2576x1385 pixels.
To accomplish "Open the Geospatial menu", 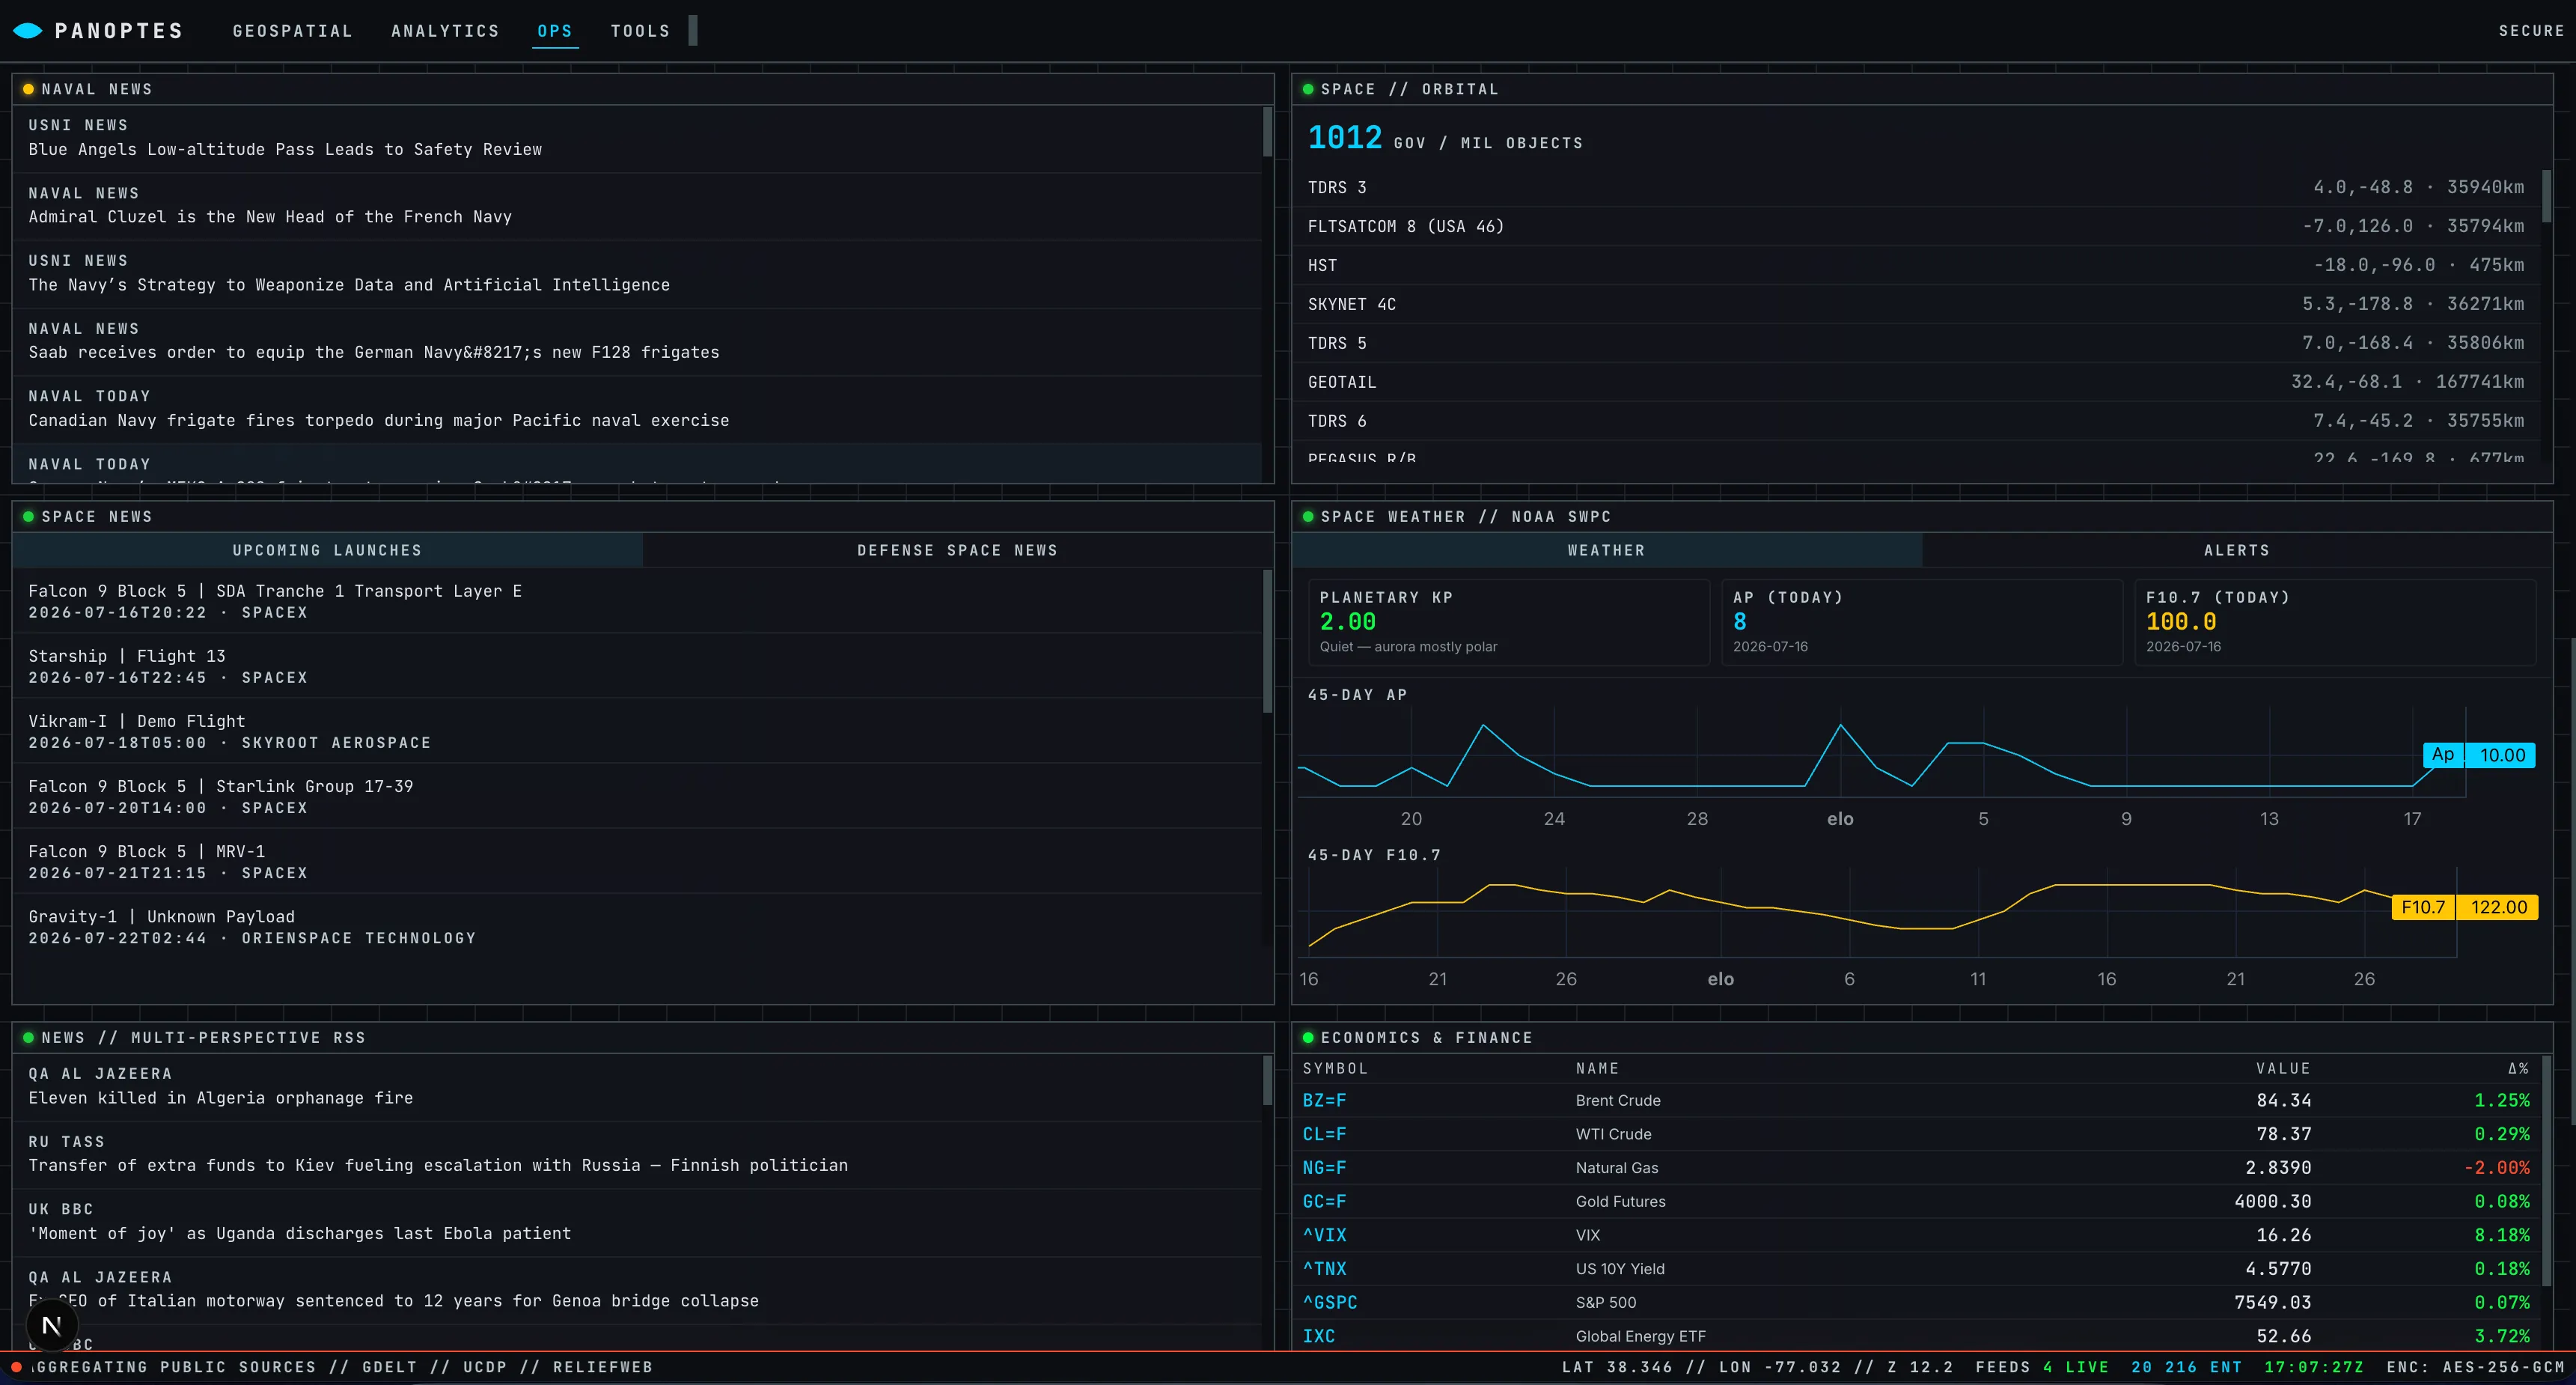I will (x=293, y=31).
